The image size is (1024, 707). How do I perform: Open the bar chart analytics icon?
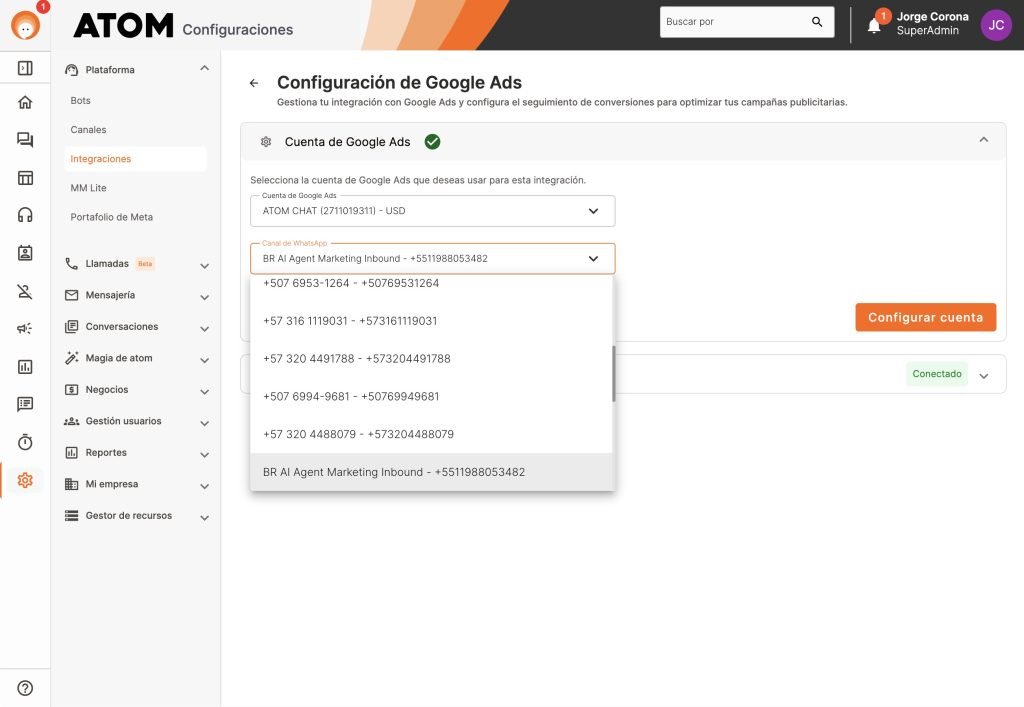[25, 366]
